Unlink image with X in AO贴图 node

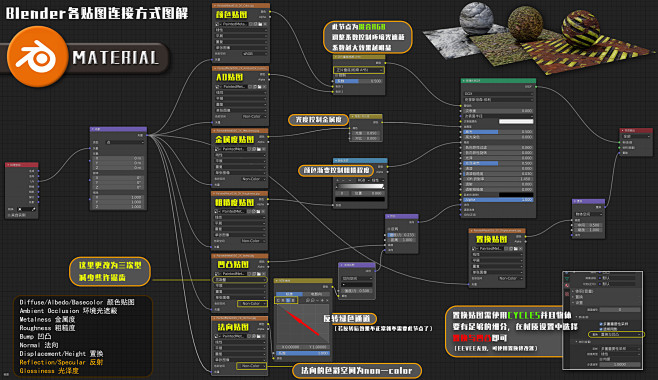(x=265, y=86)
